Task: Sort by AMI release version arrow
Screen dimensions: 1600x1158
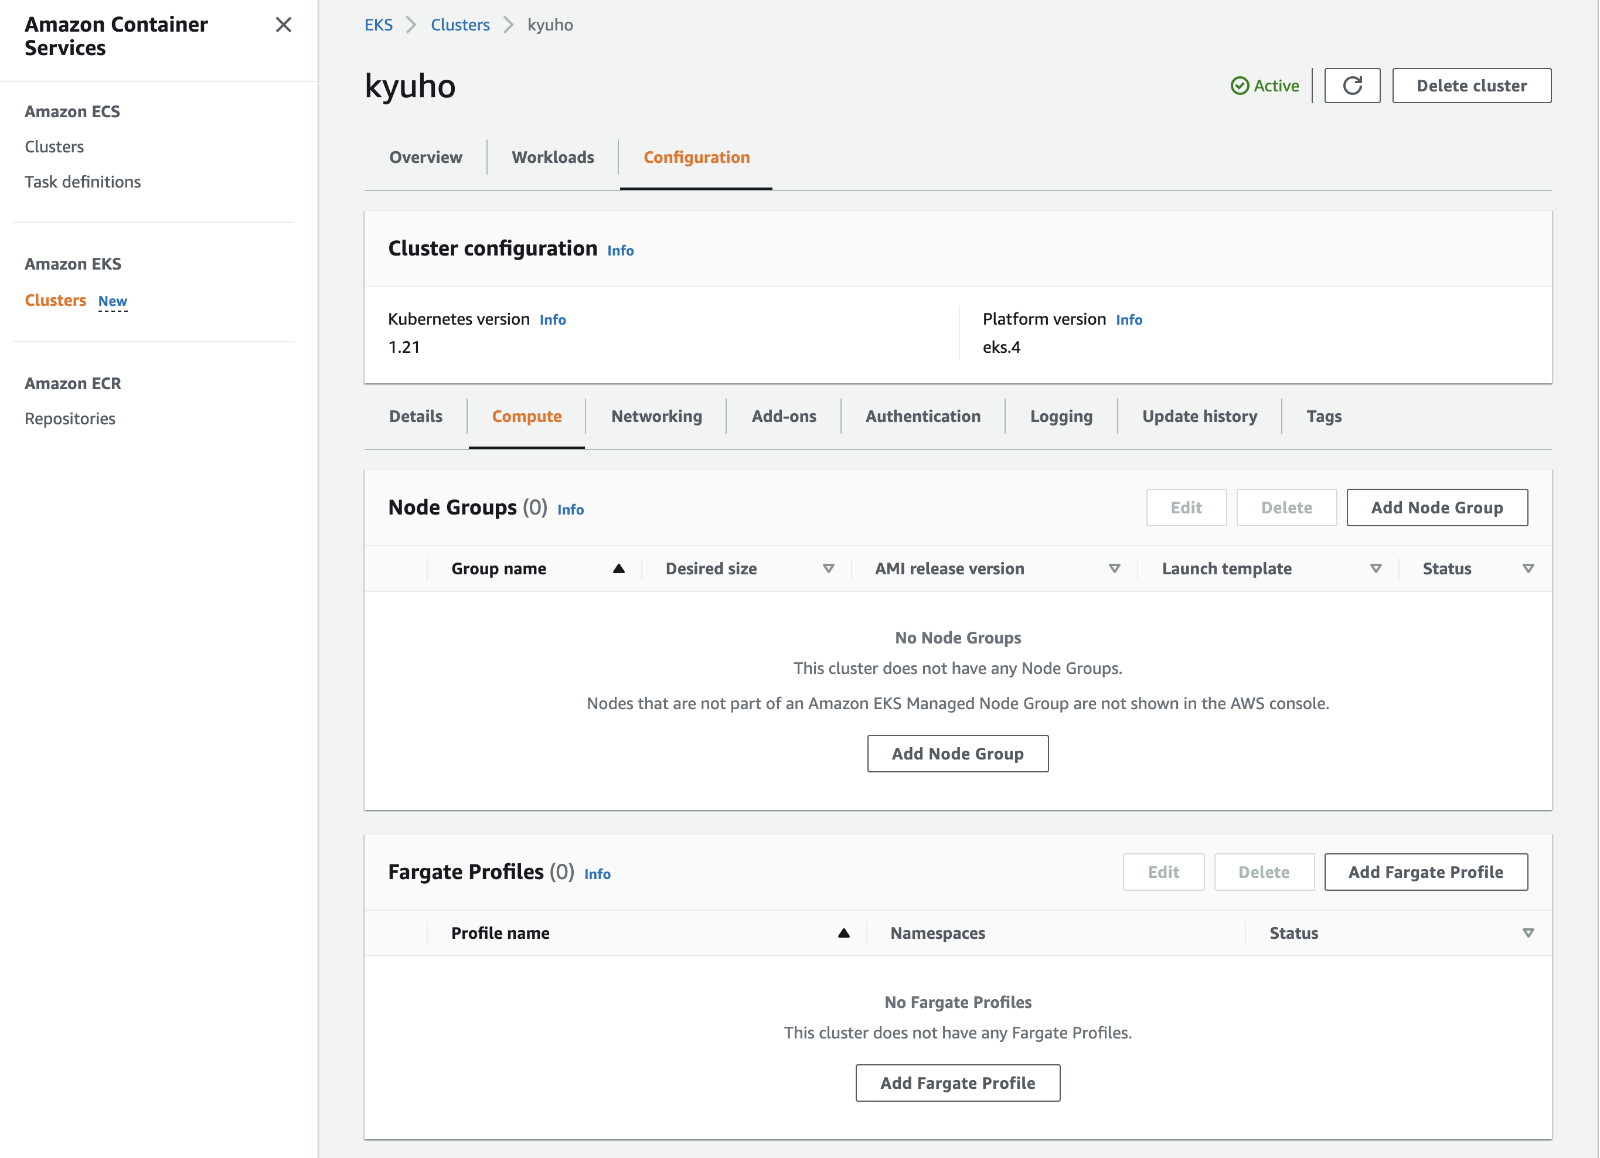Action: 1114,569
